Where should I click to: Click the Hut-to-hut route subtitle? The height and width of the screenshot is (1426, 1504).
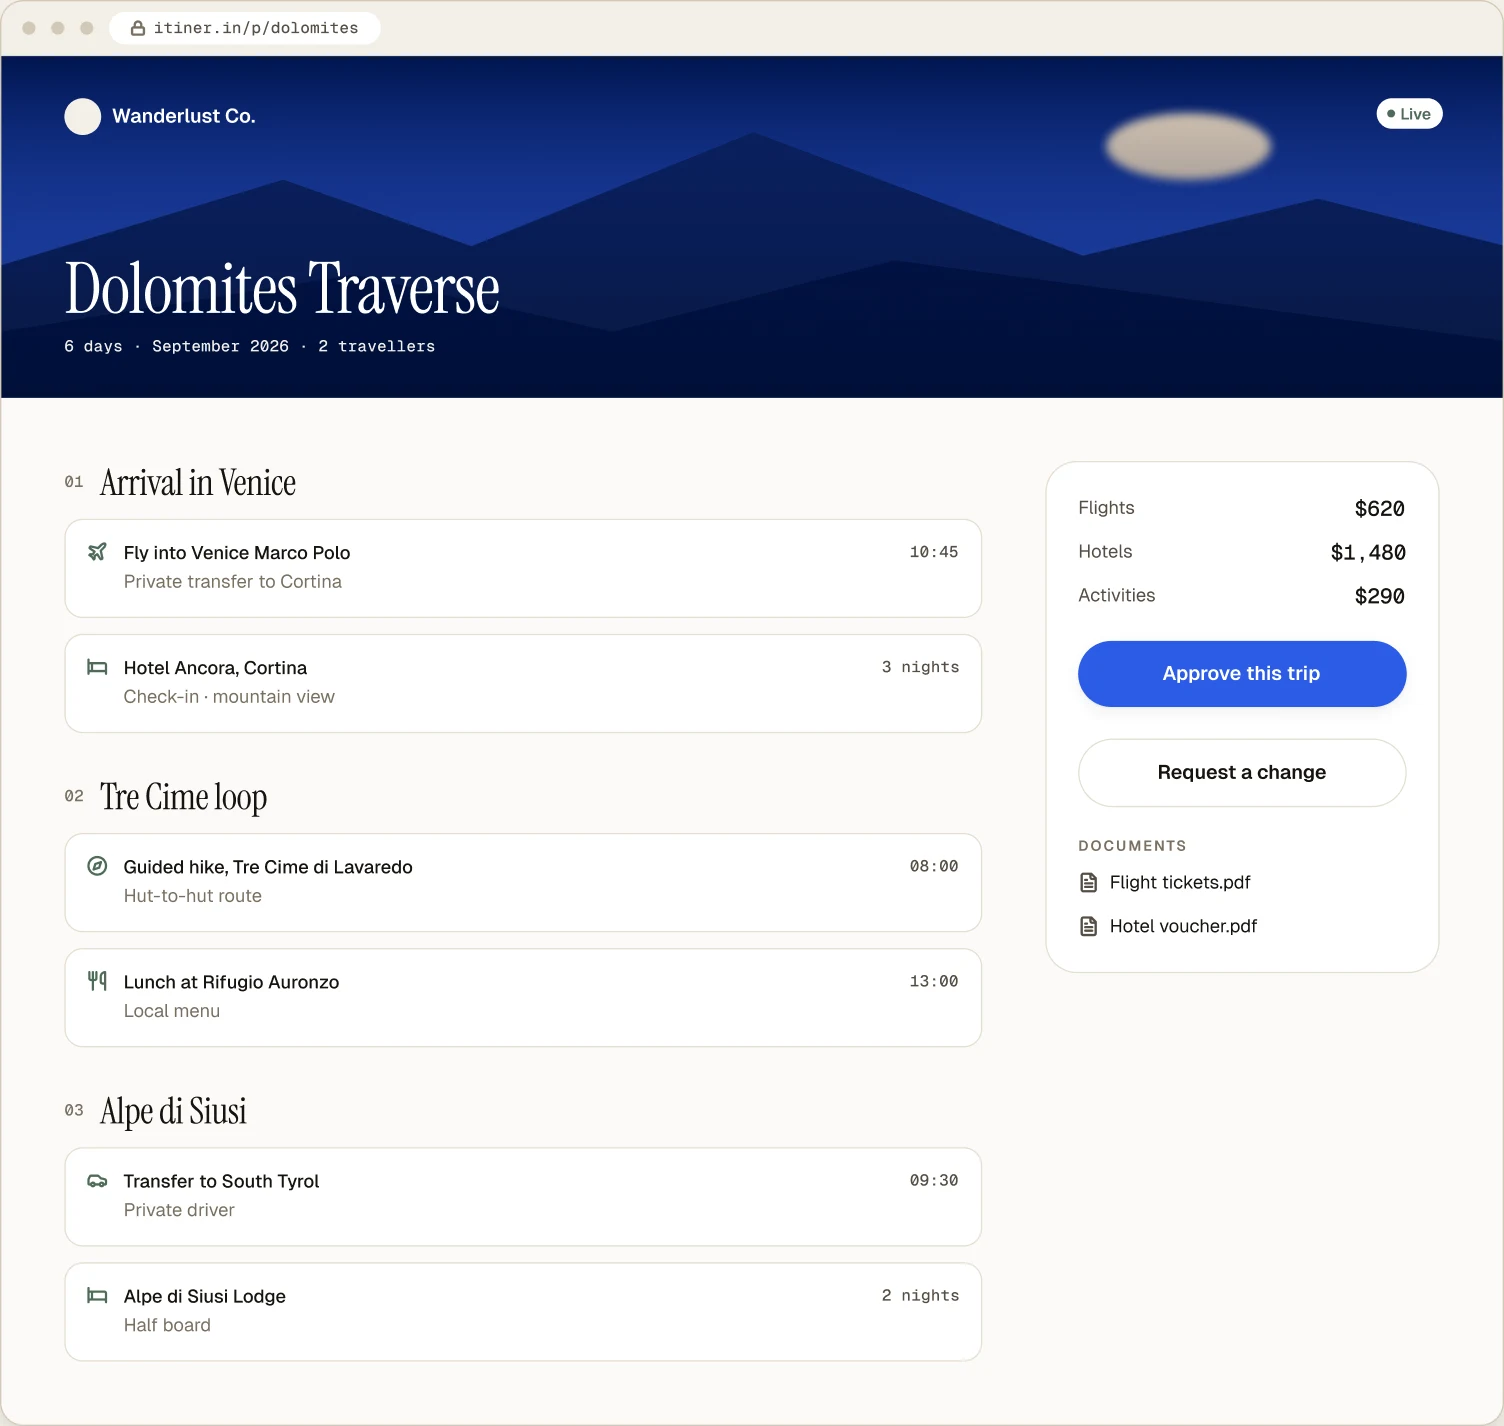coord(192,896)
